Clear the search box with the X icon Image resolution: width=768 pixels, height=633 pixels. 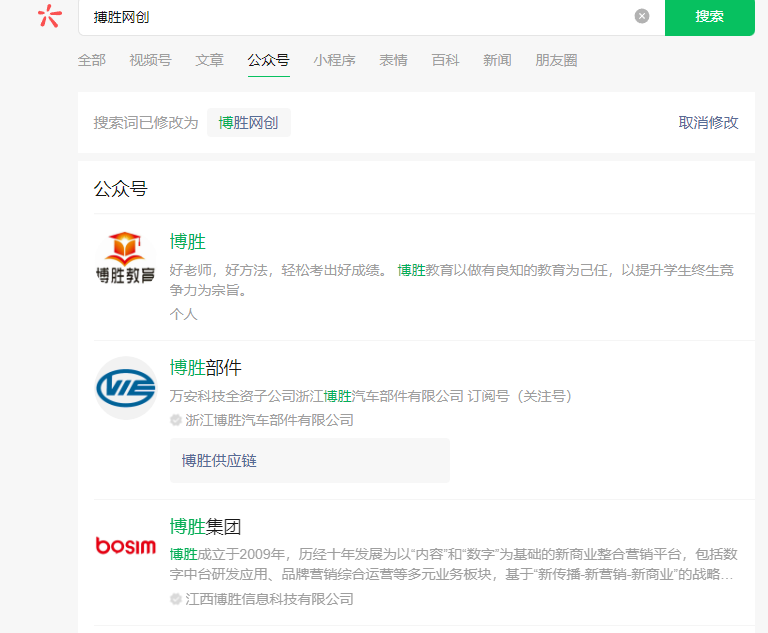[642, 16]
